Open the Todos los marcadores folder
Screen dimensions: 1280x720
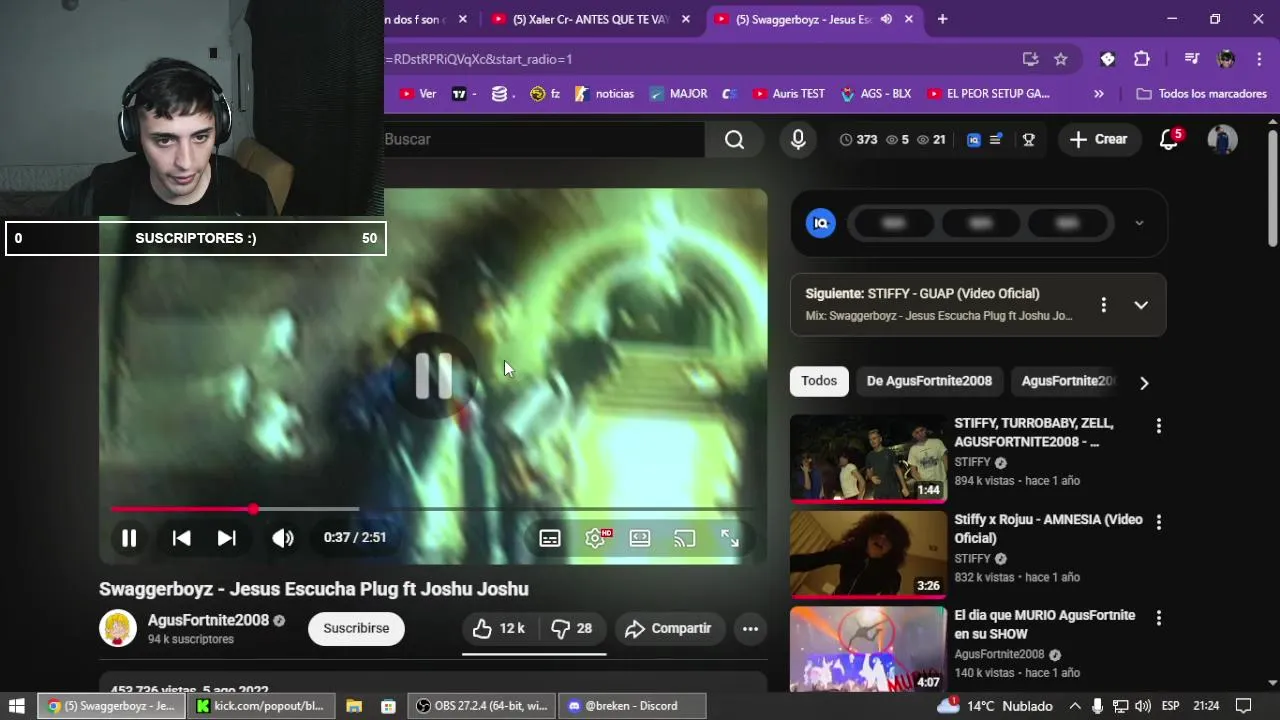pos(1202,94)
